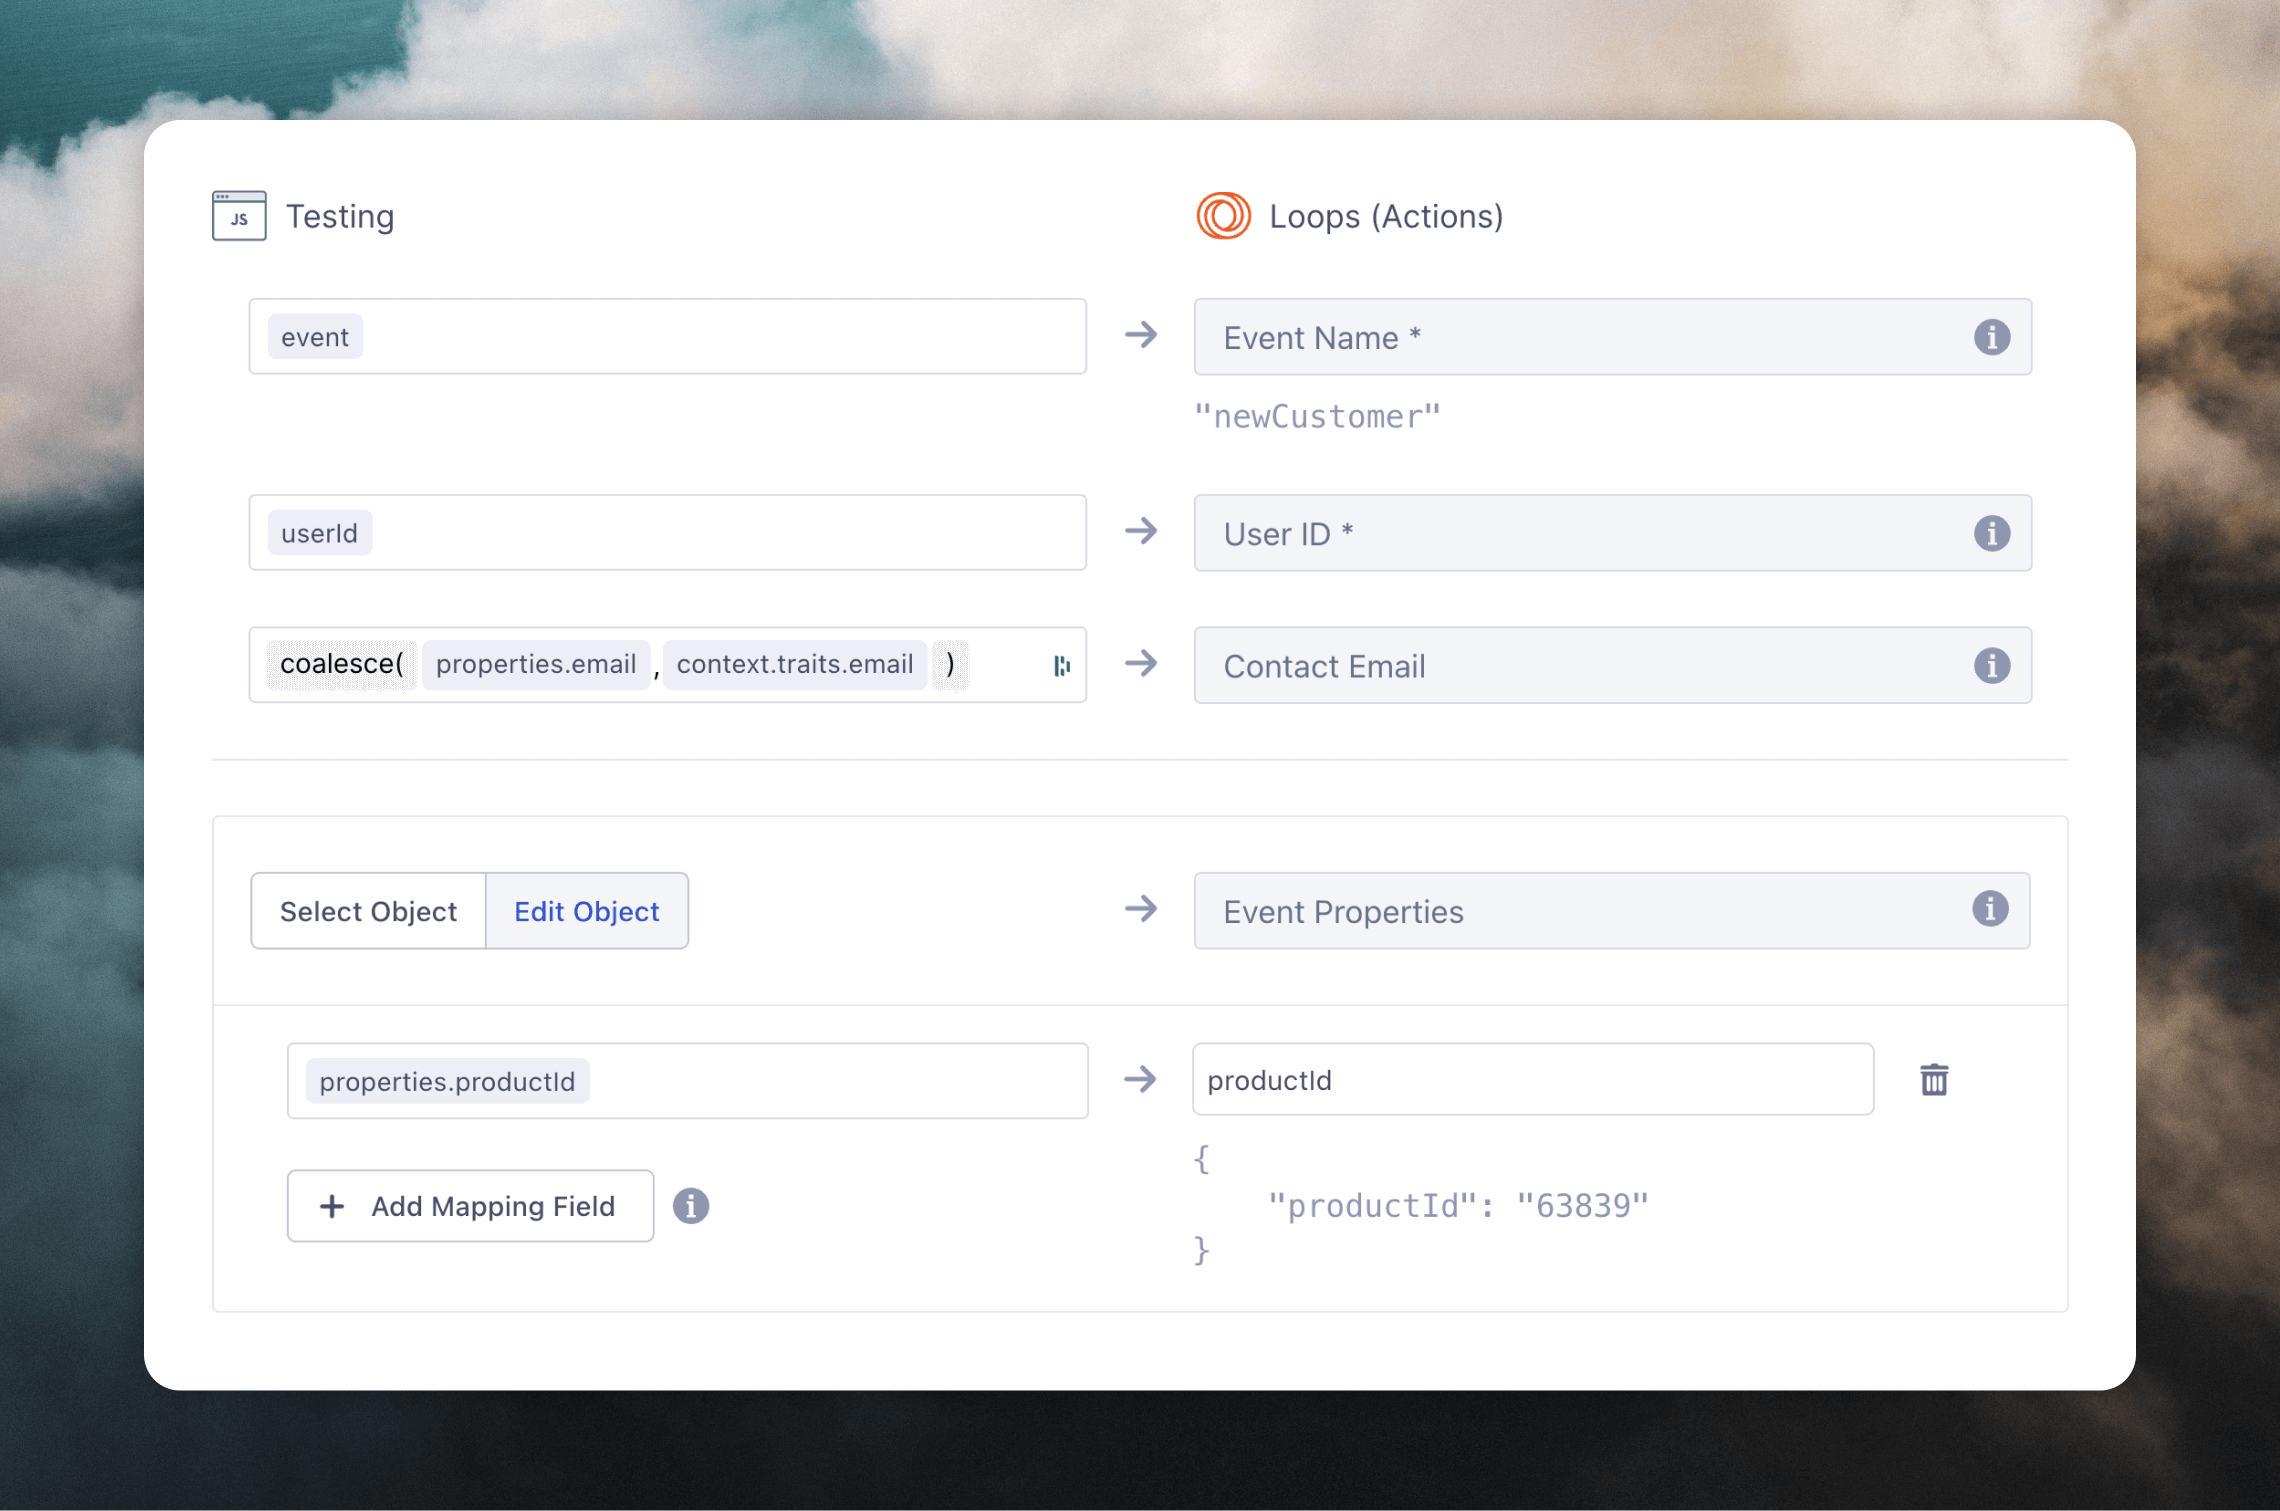The height and width of the screenshot is (1511, 2280).
Task: Click the Event Name destination field
Action: point(1612,337)
